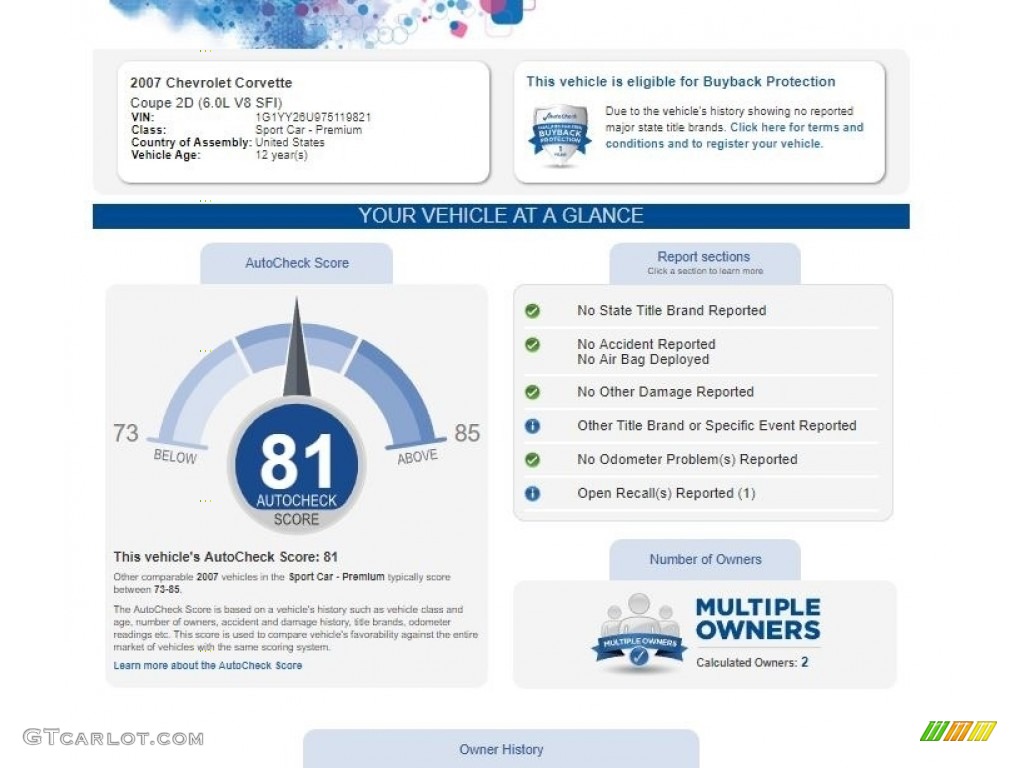This screenshot has width=1024, height=768.
Task: Open the Owner History tab
Action: pyautogui.click(x=501, y=749)
